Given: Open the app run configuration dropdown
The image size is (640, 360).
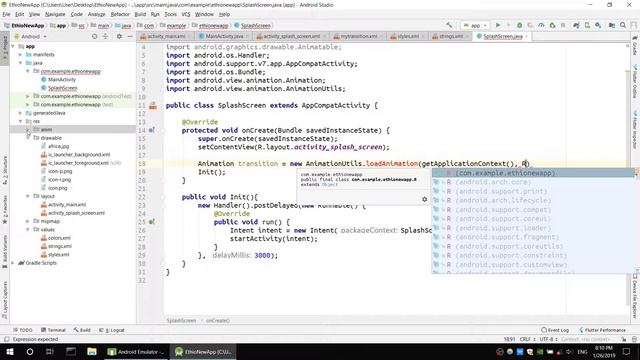Looking at the screenshot, I should [476, 25].
